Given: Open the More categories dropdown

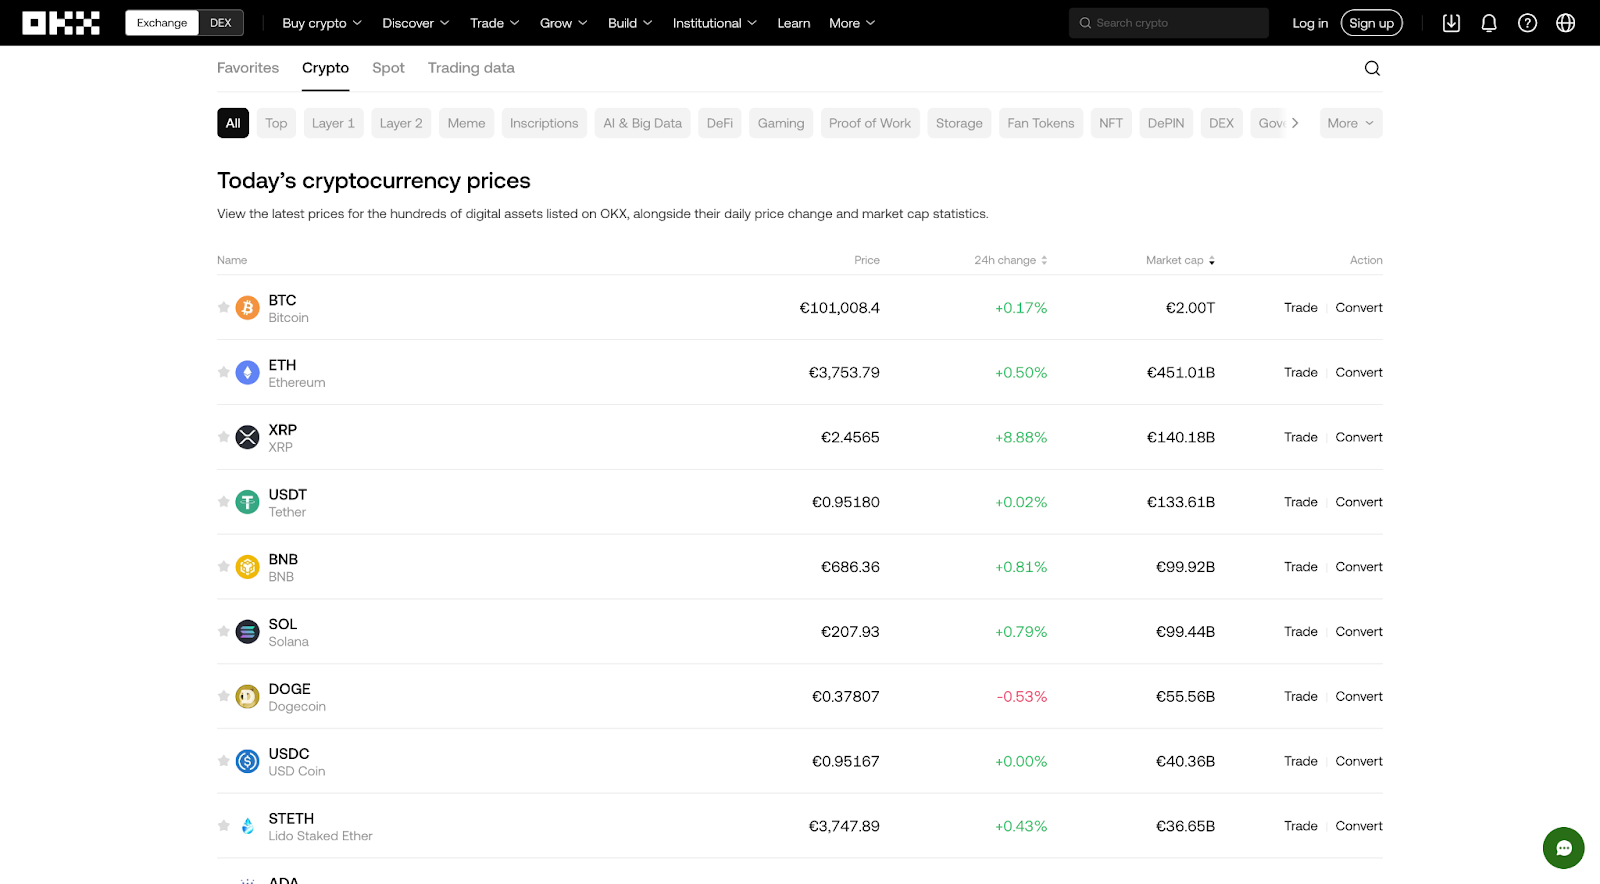Looking at the screenshot, I should pos(1350,123).
